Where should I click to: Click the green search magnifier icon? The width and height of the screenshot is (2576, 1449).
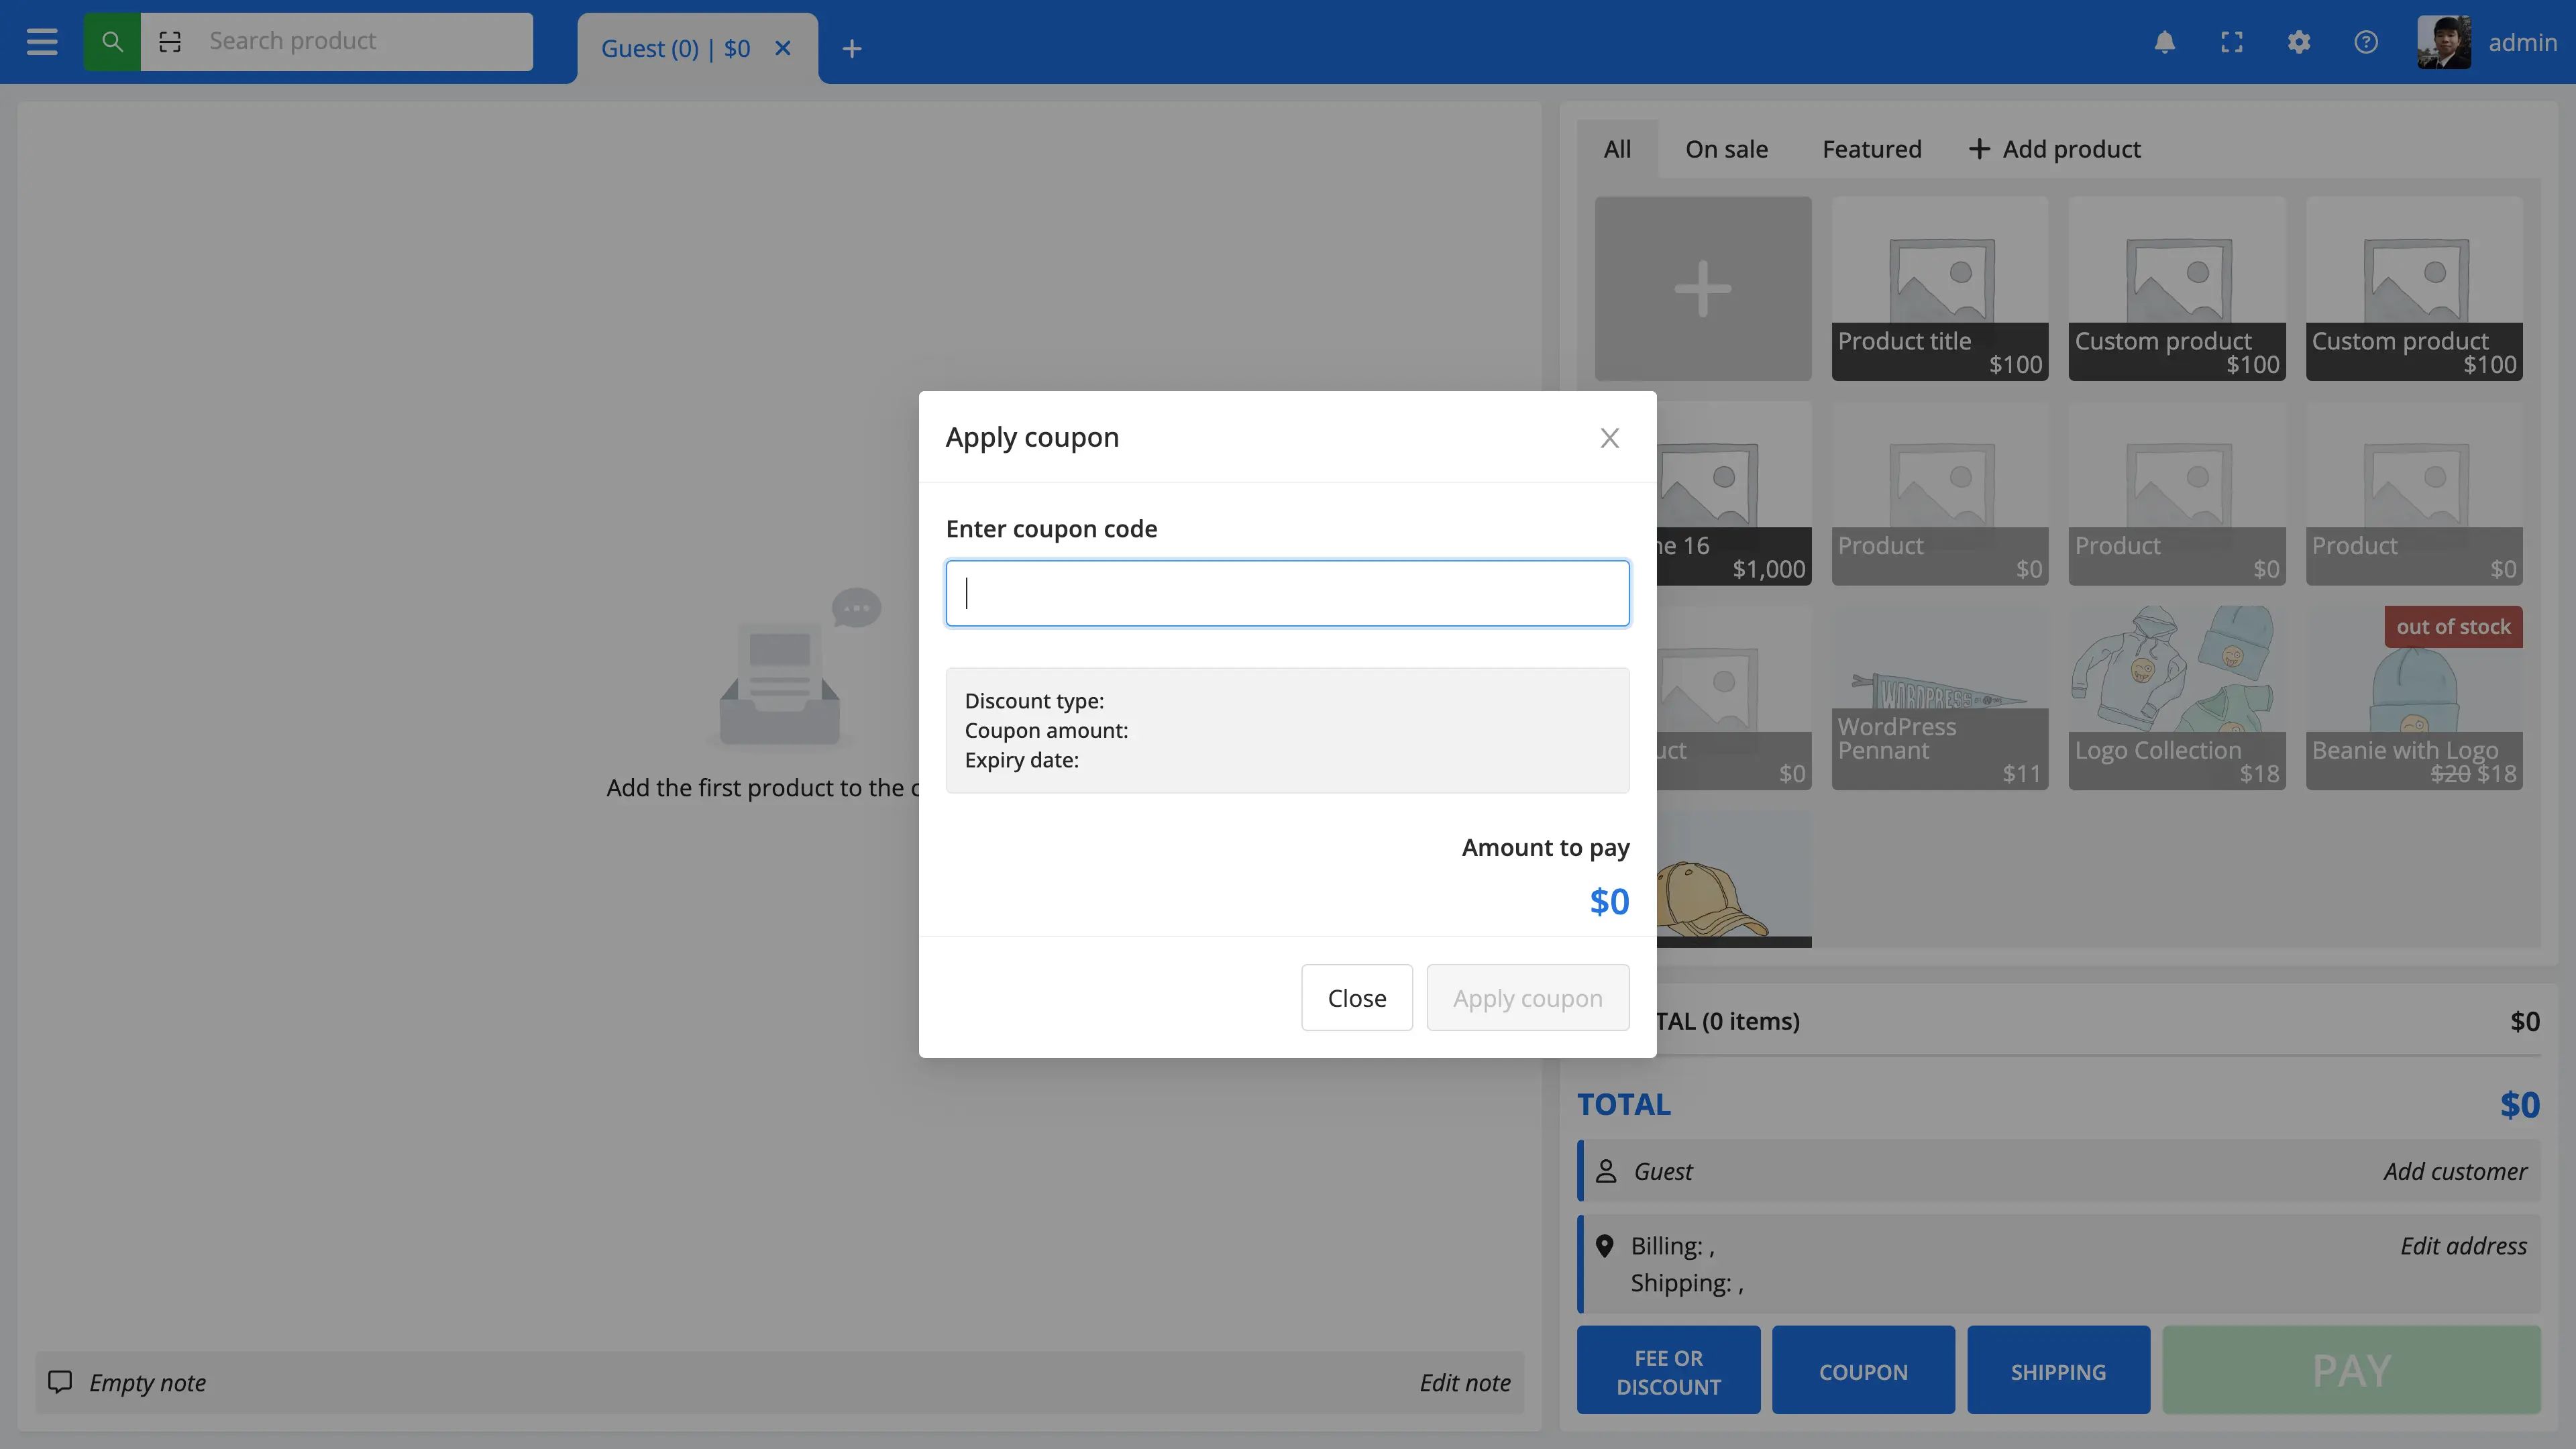click(x=112, y=42)
